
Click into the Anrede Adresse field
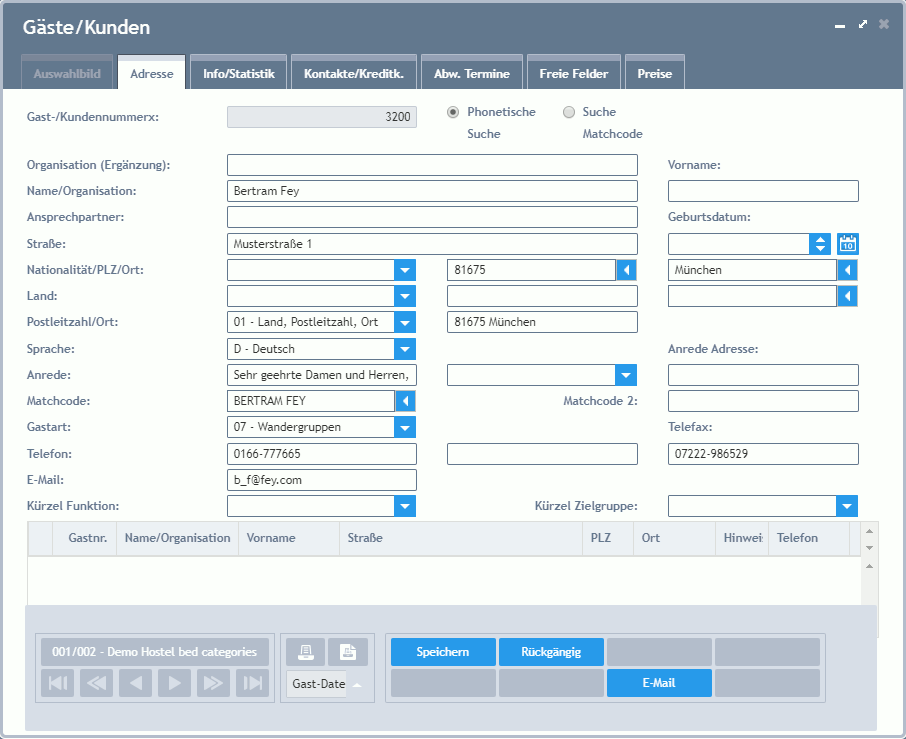click(763, 375)
